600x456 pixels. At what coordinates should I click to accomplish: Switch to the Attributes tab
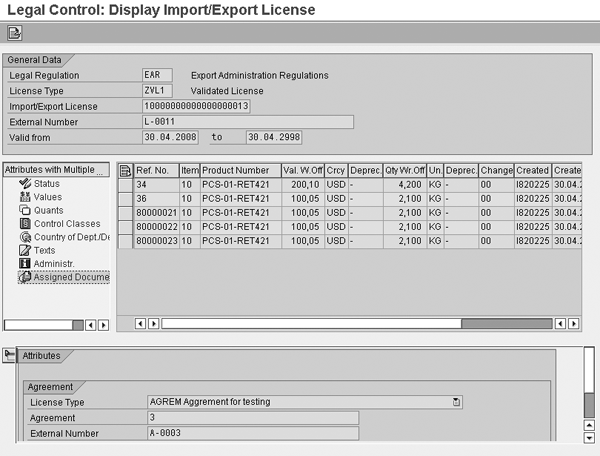tap(42, 356)
